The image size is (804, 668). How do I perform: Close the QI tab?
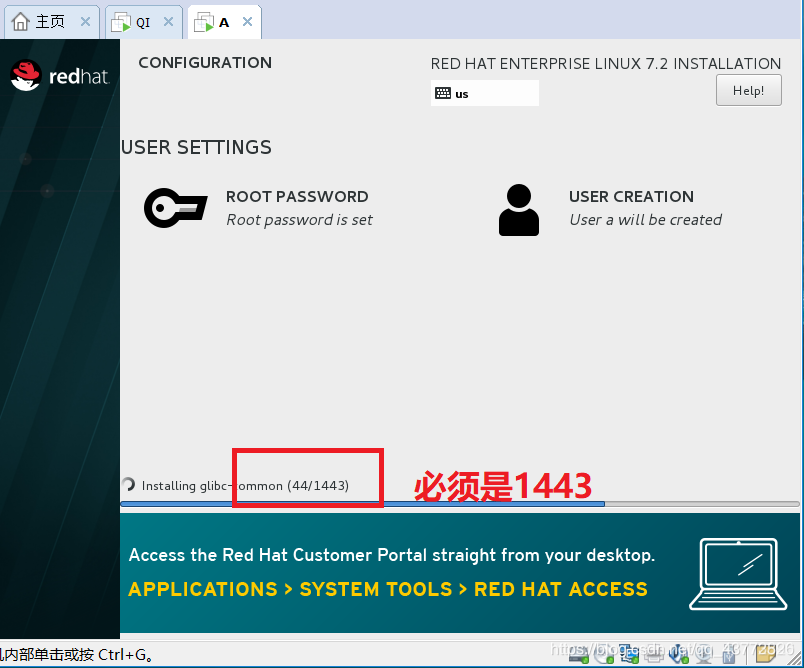pos(168,22)
